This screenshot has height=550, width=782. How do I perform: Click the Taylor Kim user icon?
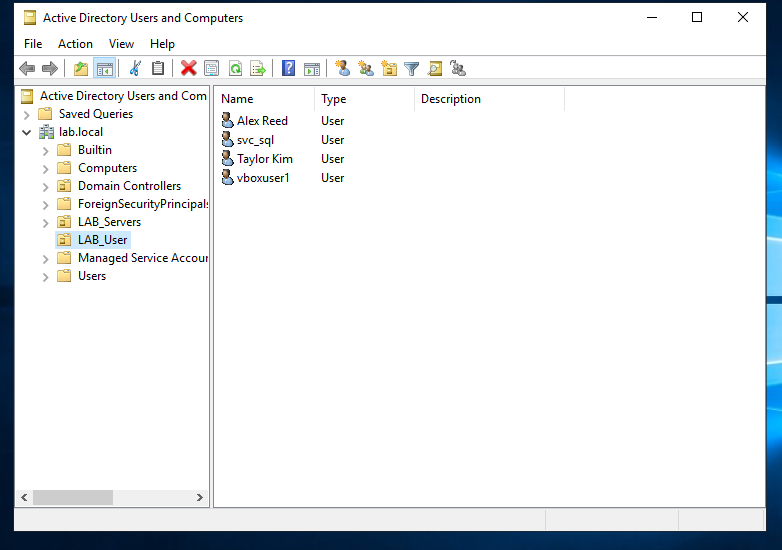click(227, 158)
